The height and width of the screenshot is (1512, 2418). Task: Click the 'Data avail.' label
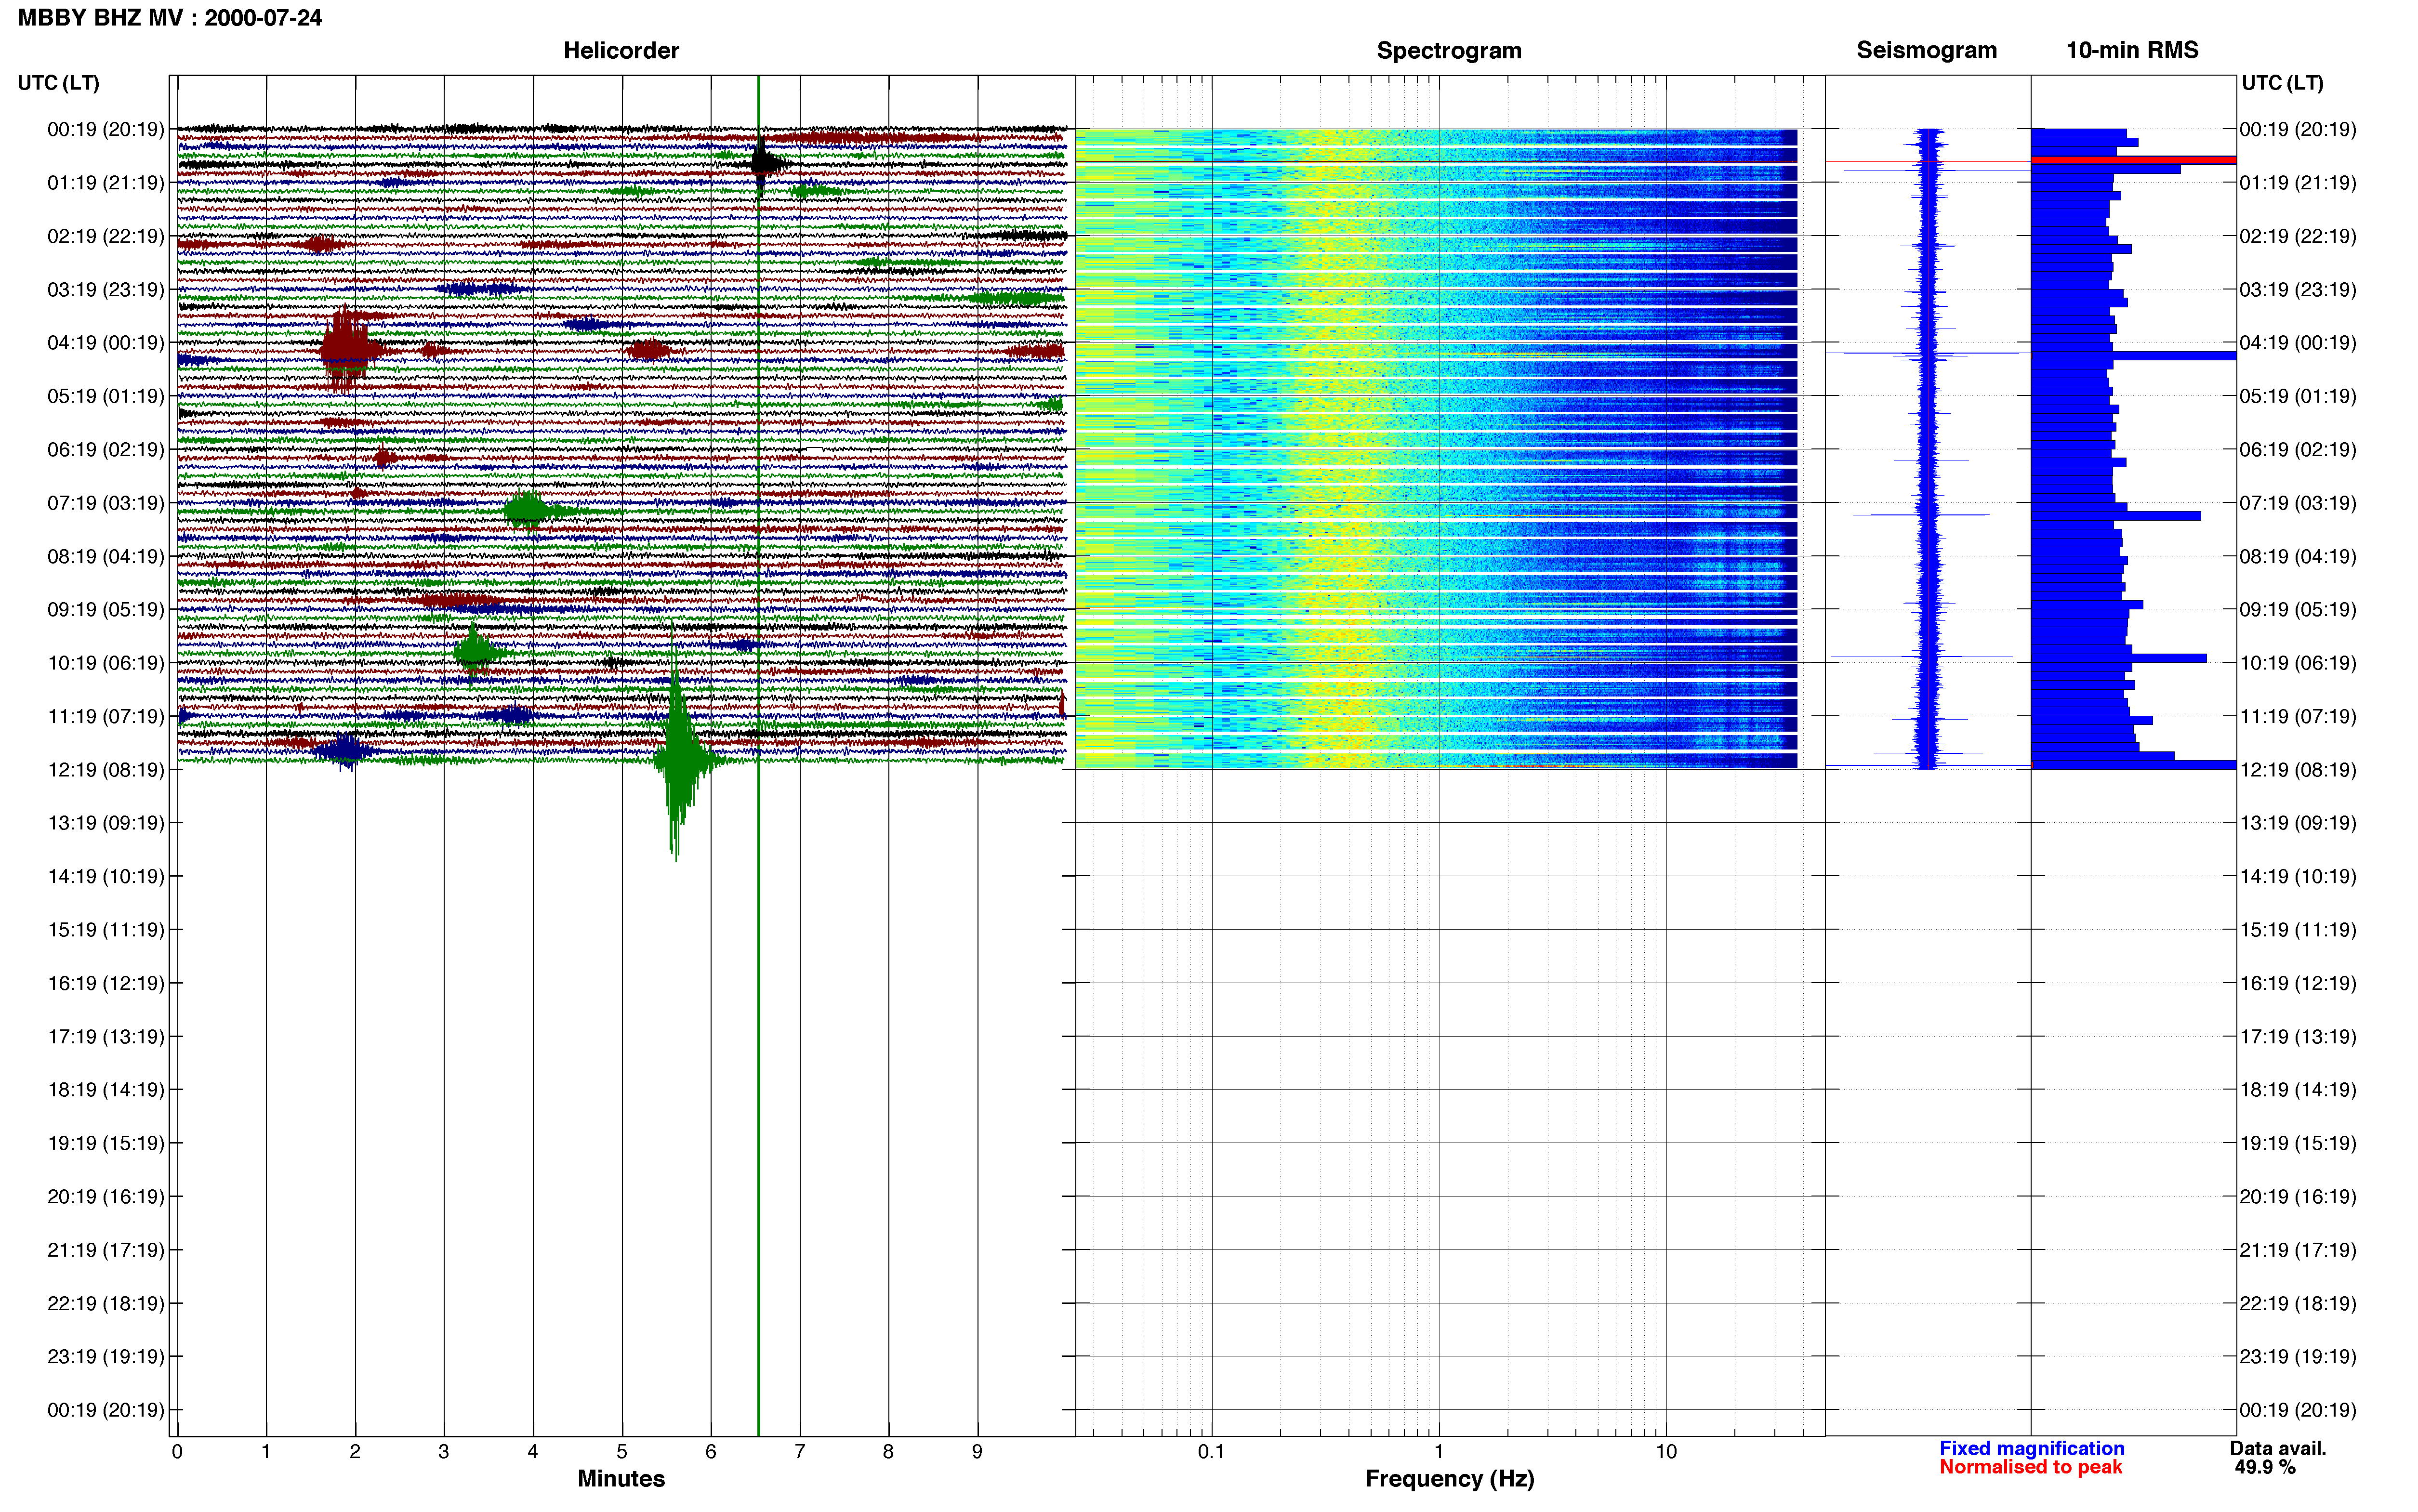[x=2278, y=1448]
